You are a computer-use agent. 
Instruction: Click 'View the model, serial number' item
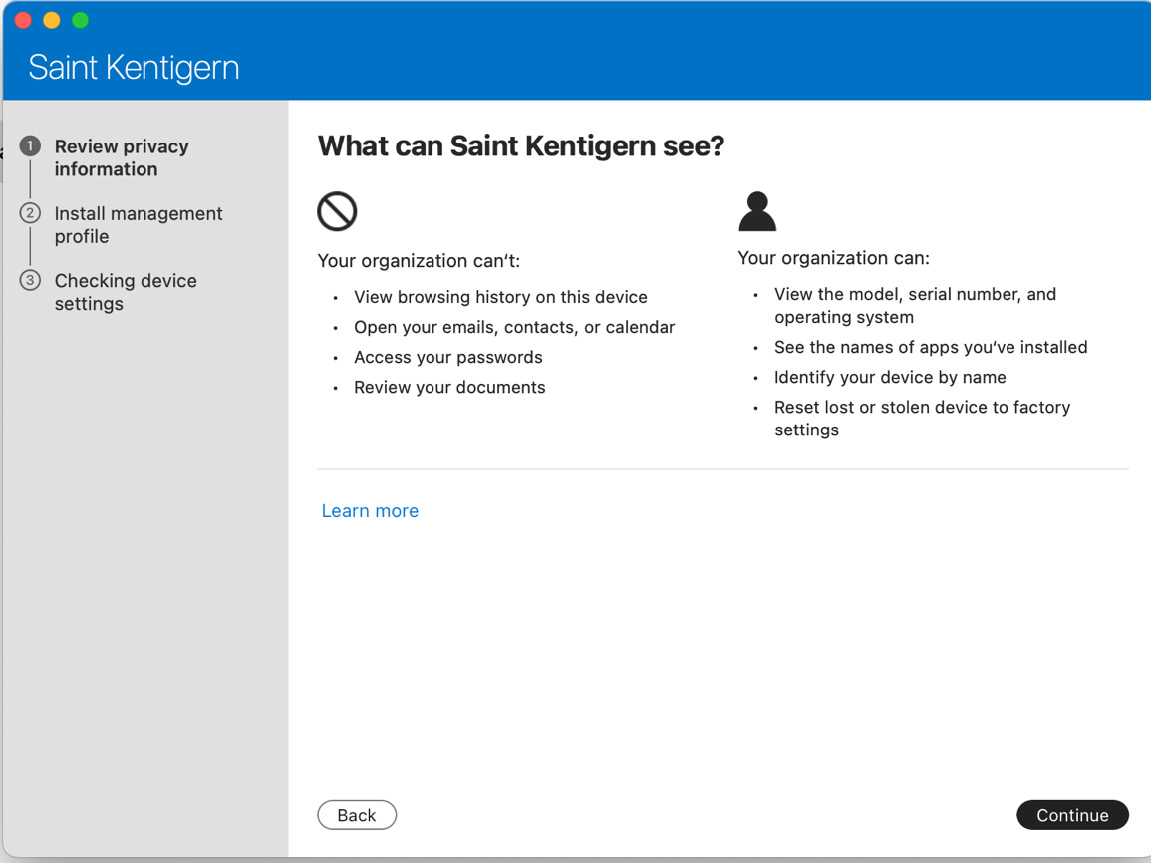(x=915, y=305)
